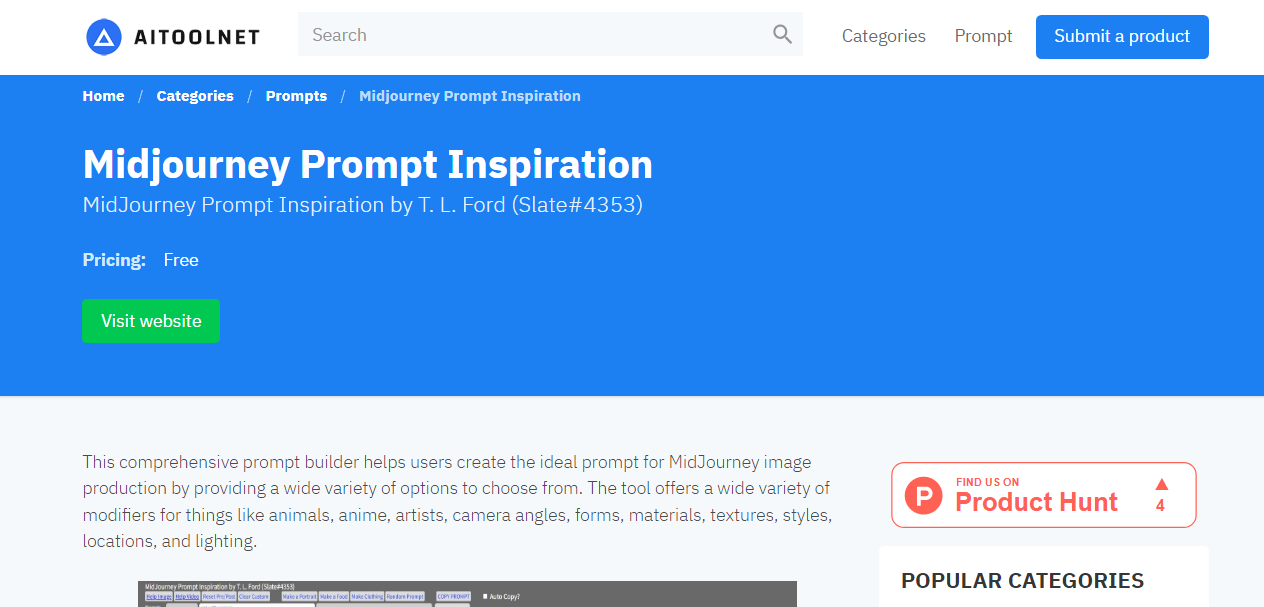Click Clear Custom in the preview toolbar
1264x607 pixels.
coord(254,596)
